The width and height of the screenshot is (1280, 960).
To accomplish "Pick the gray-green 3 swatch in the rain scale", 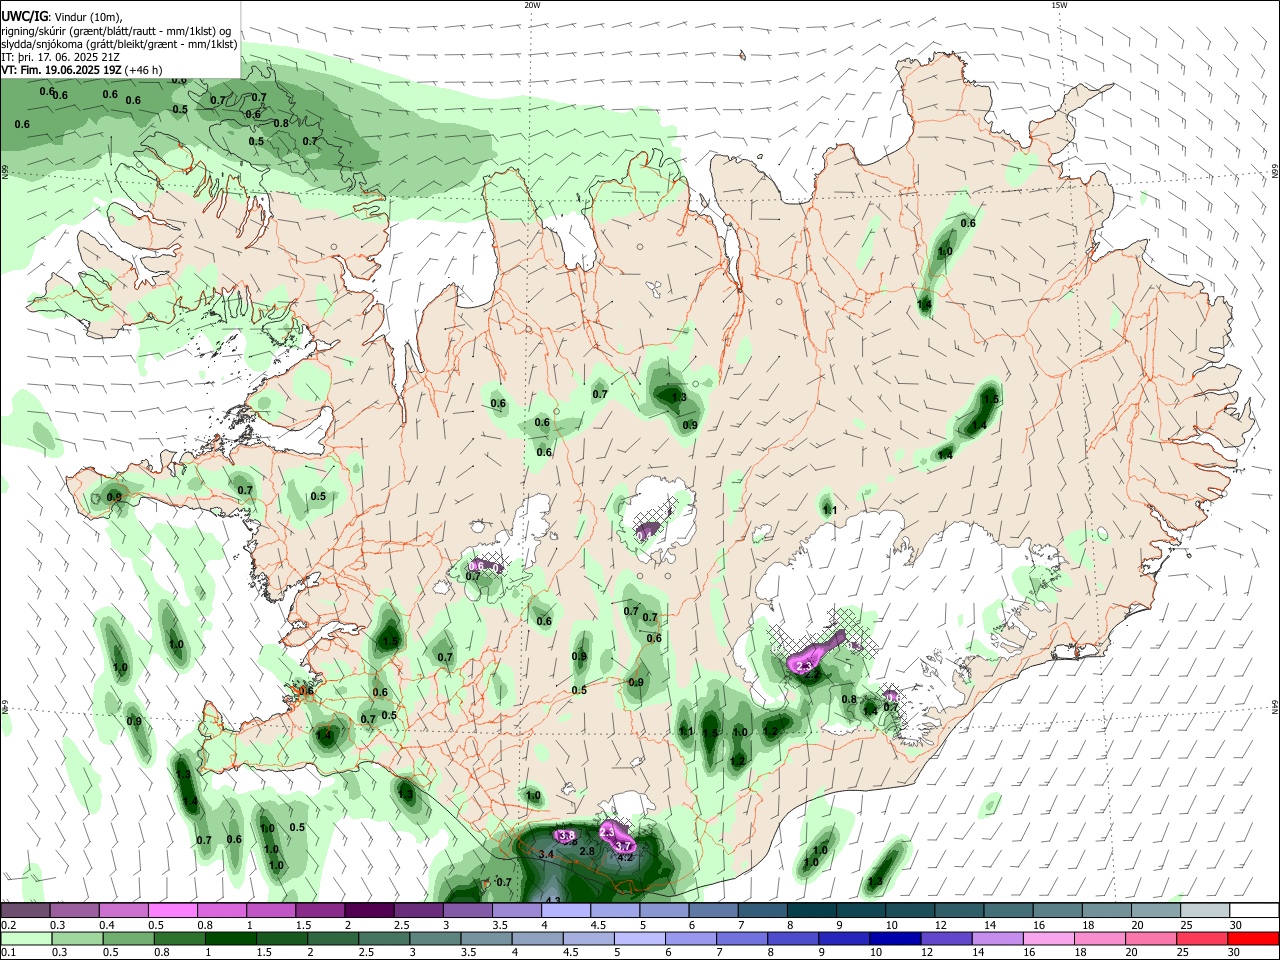I will tap(435, 939).
